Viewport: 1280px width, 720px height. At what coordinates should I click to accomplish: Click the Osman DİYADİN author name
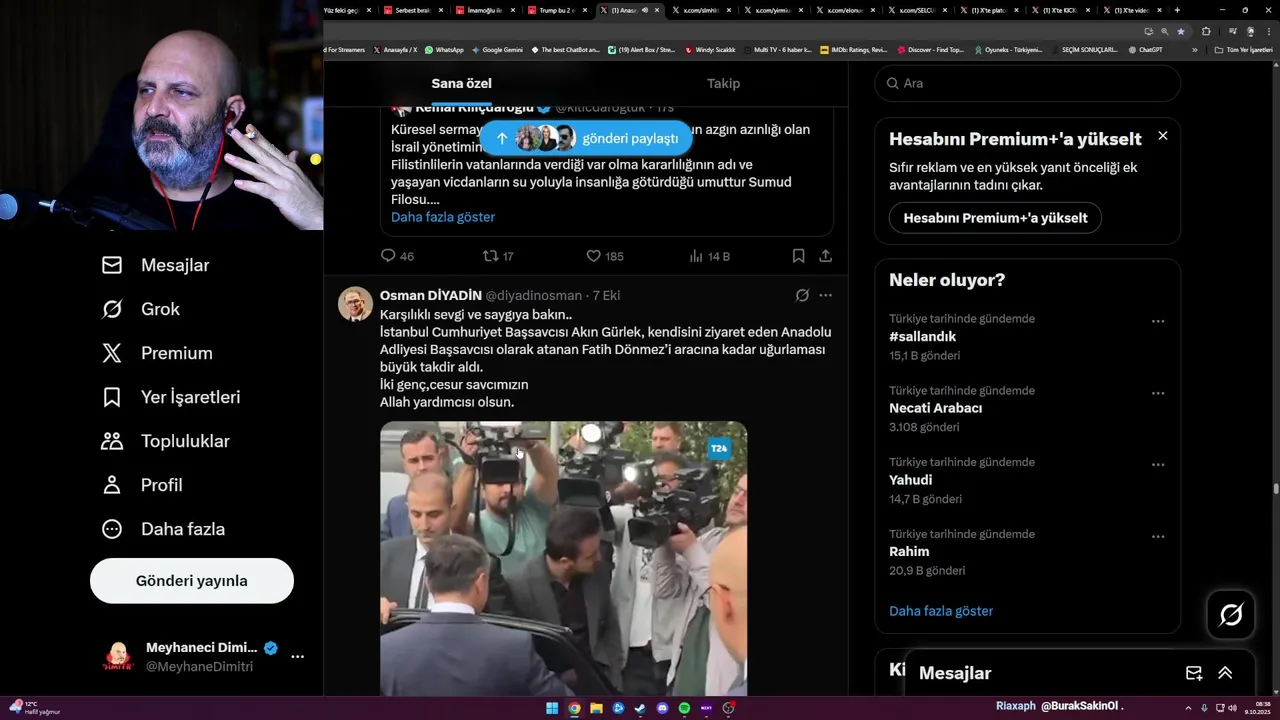[x=431, y=295]
